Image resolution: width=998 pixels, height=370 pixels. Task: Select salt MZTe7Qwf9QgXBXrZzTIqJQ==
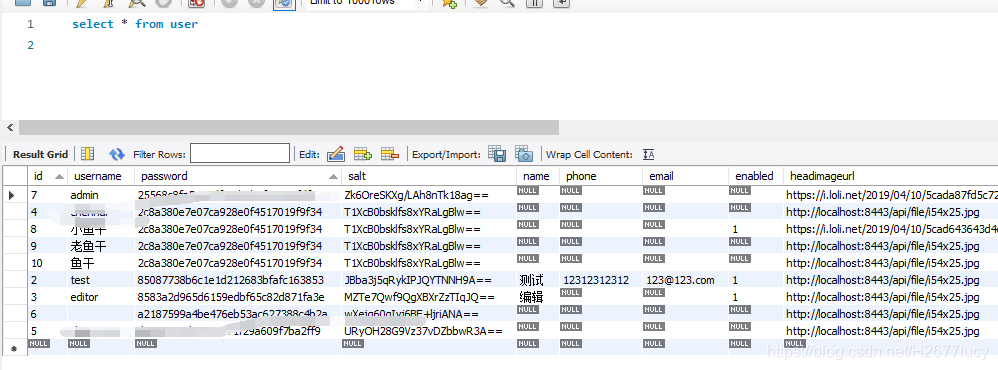pyautogui.click(x=429, y=297)
